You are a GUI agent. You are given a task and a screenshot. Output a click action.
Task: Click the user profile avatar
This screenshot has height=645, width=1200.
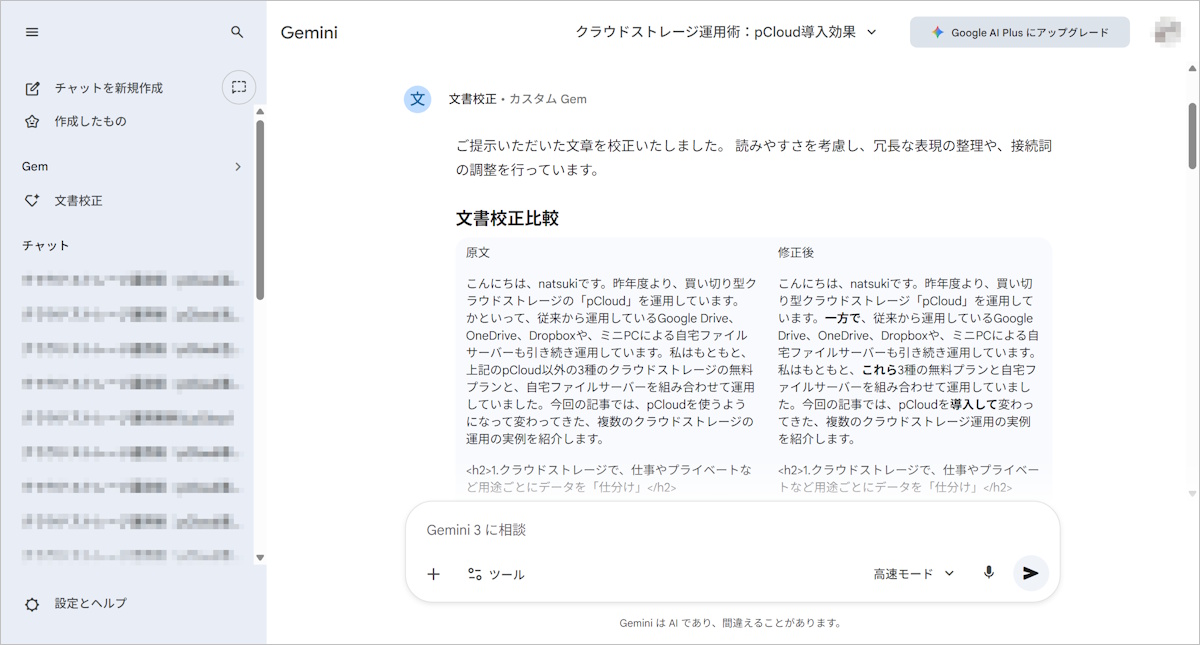click(x=1167, y=32)
